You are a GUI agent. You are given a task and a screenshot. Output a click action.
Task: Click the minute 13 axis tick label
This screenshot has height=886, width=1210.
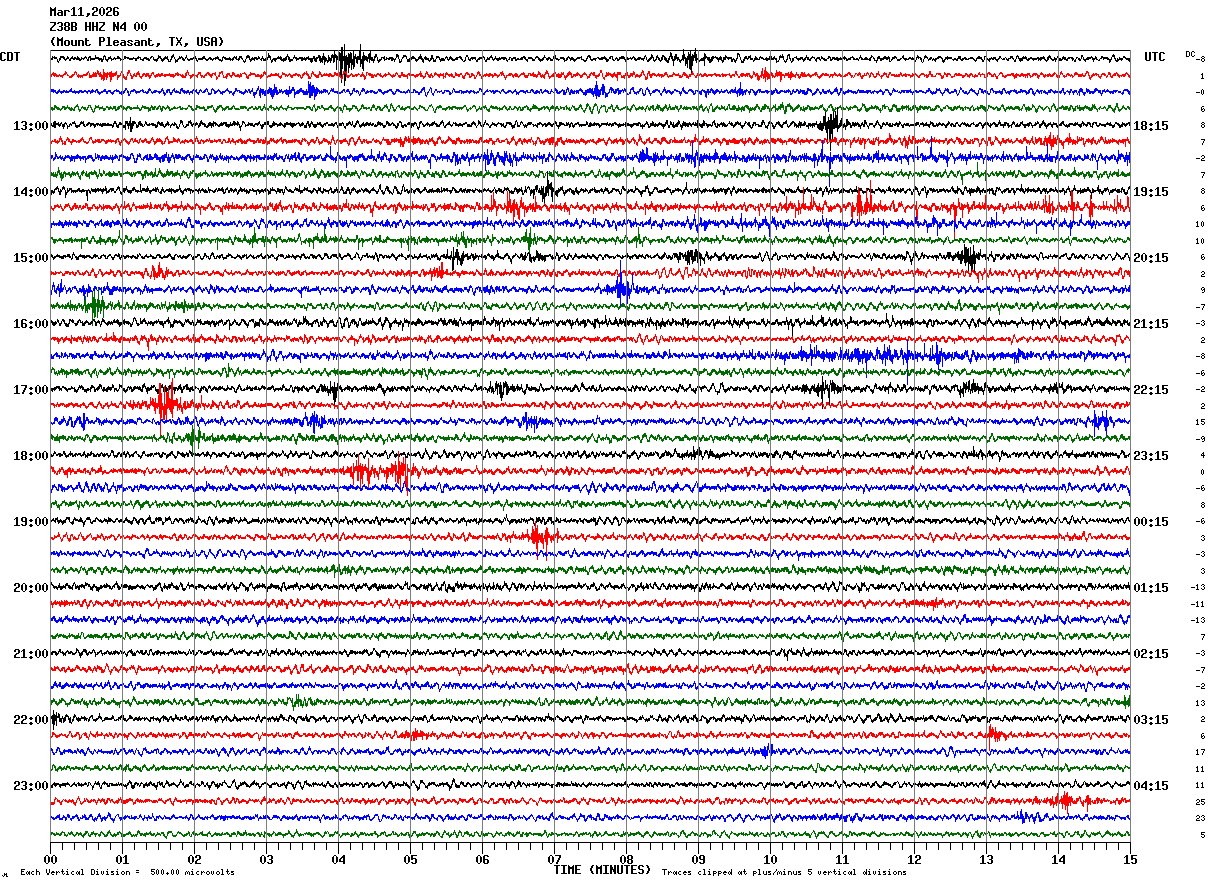(x=986, y=859)
